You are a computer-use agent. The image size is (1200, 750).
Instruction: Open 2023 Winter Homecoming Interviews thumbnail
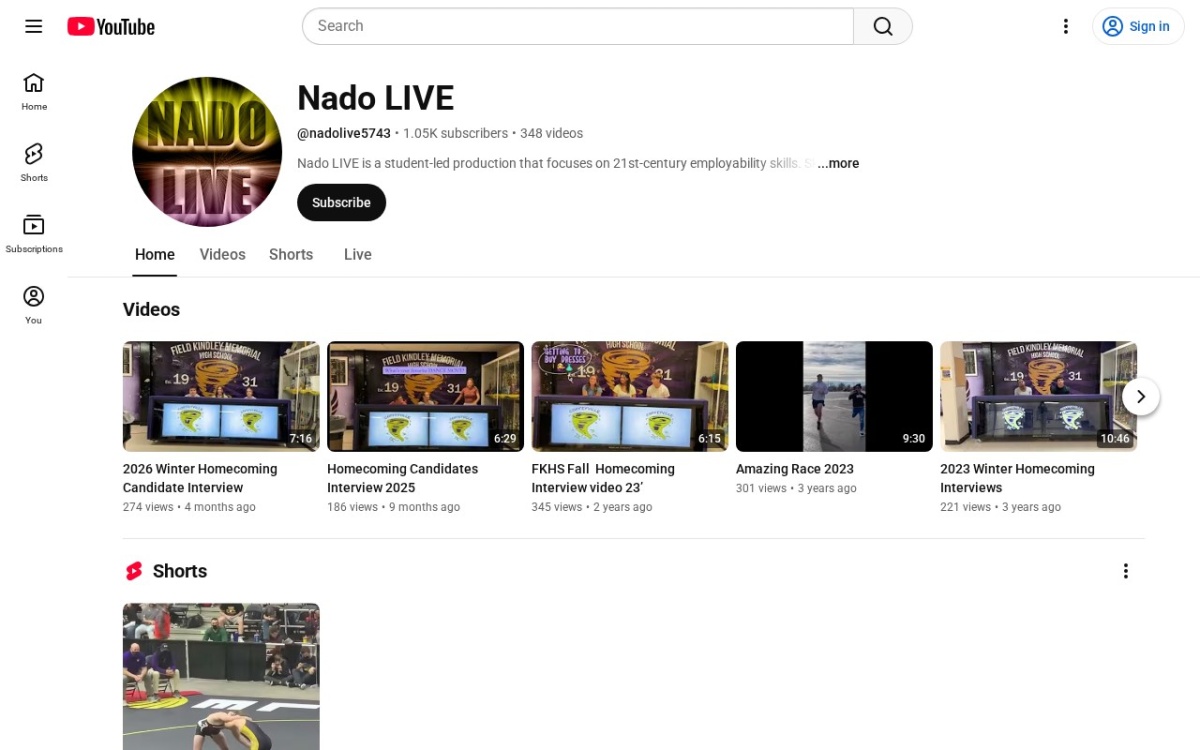1038,396
